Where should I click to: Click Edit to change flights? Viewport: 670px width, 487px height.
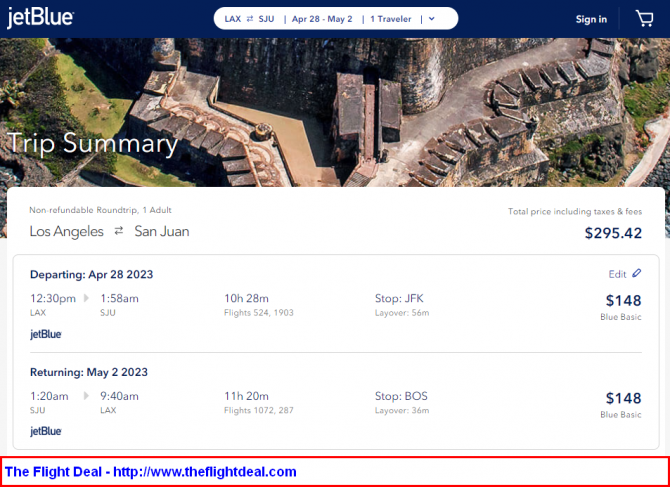point(617,274)
